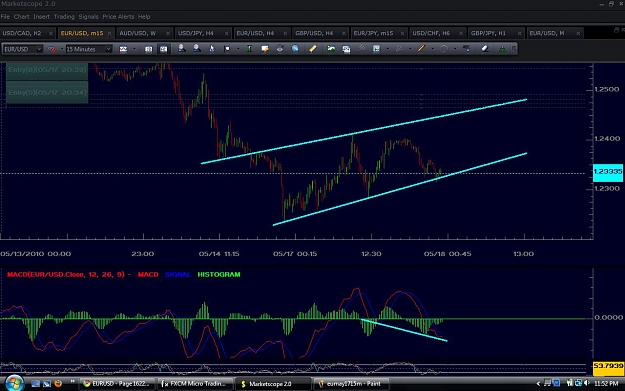Close the GBP/JPY, H1 tab
625x391 pixels.
[519, 33]
